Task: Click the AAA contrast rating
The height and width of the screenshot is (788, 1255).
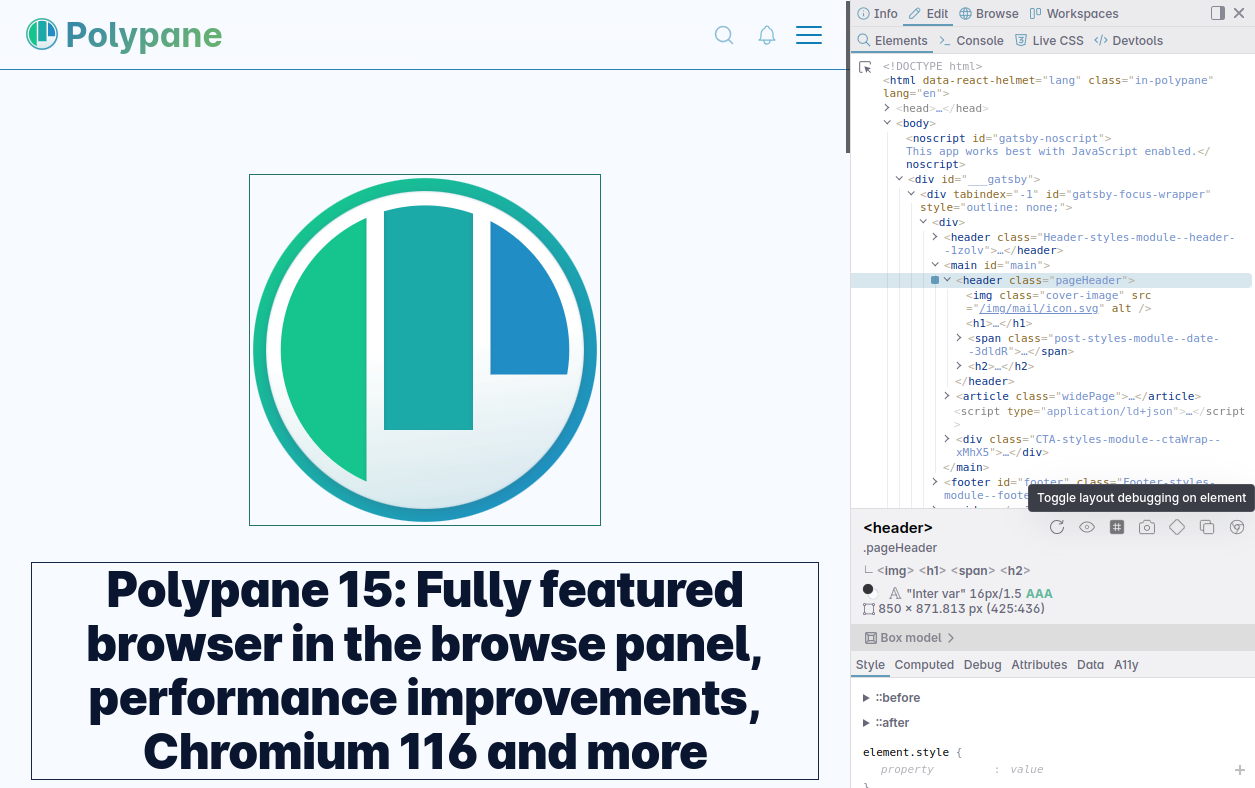Action: pyautogui.click(x=1039, y=593)
